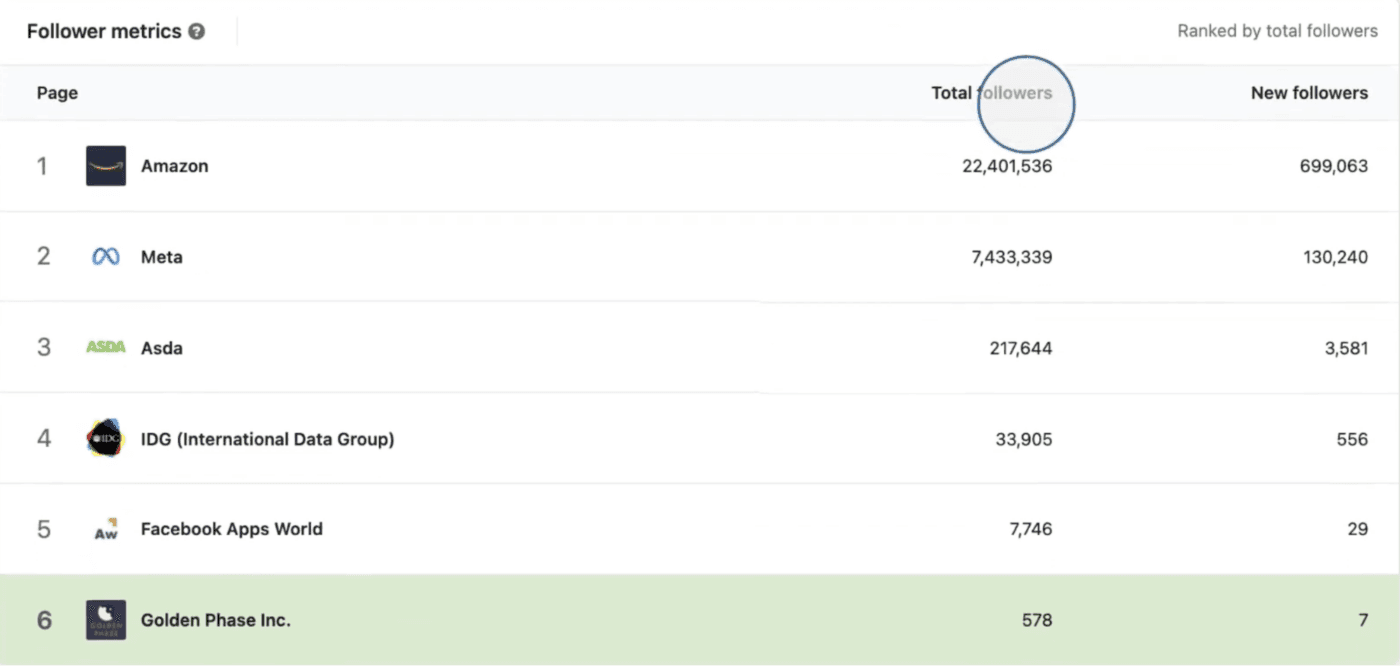Image resolution: width=1400 pixels, height=666 pixels.
Task: Open the Amazon page link
Action: click(174, 166)
